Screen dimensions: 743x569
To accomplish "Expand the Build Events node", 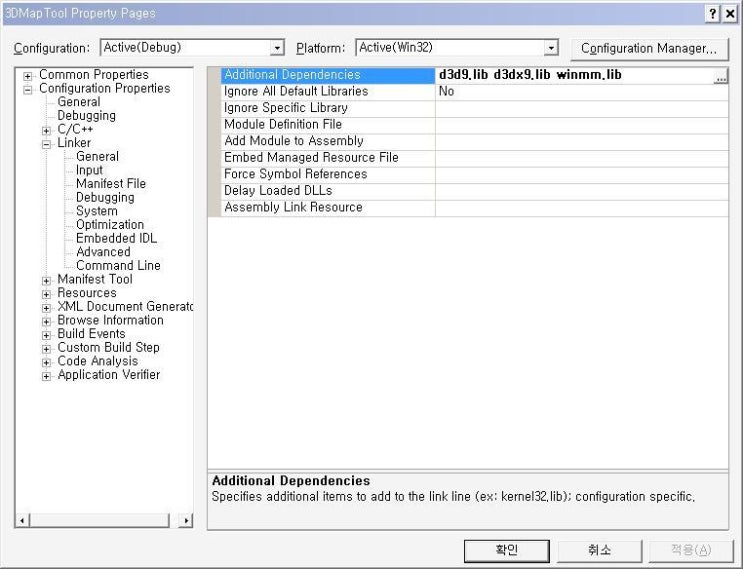I will 46,334.
